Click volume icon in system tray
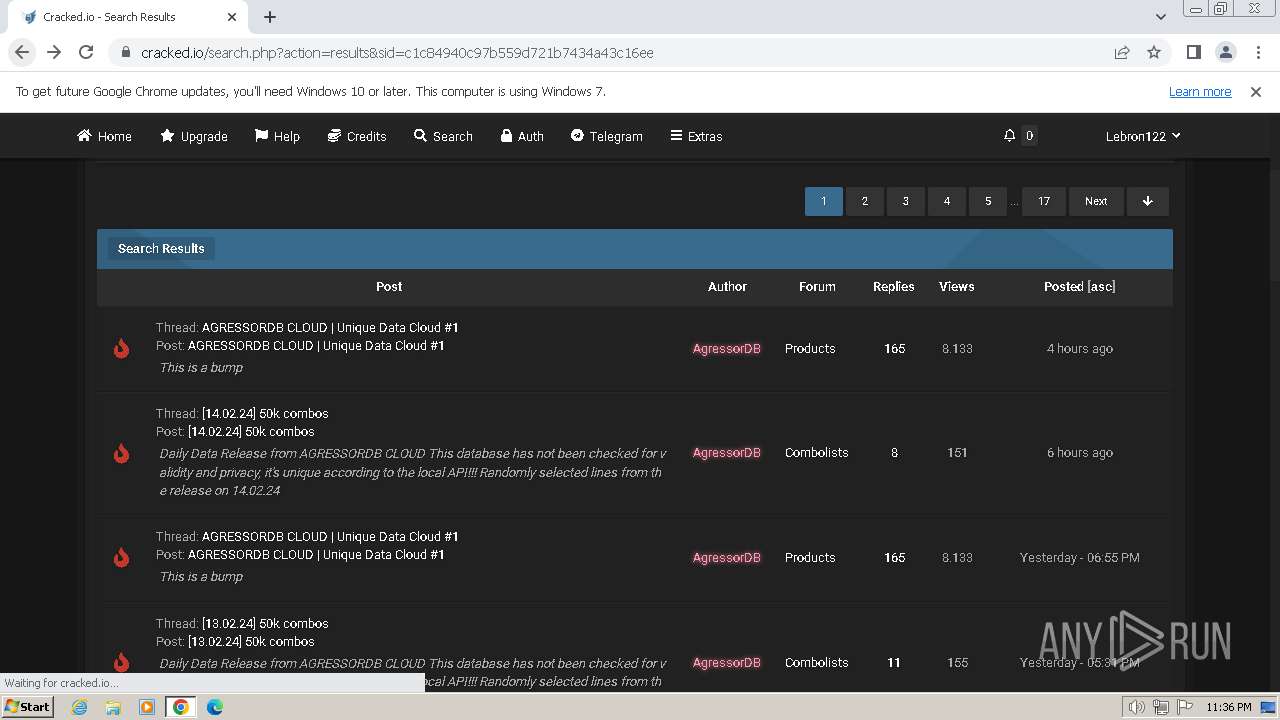 click(x=1137, y=707)
